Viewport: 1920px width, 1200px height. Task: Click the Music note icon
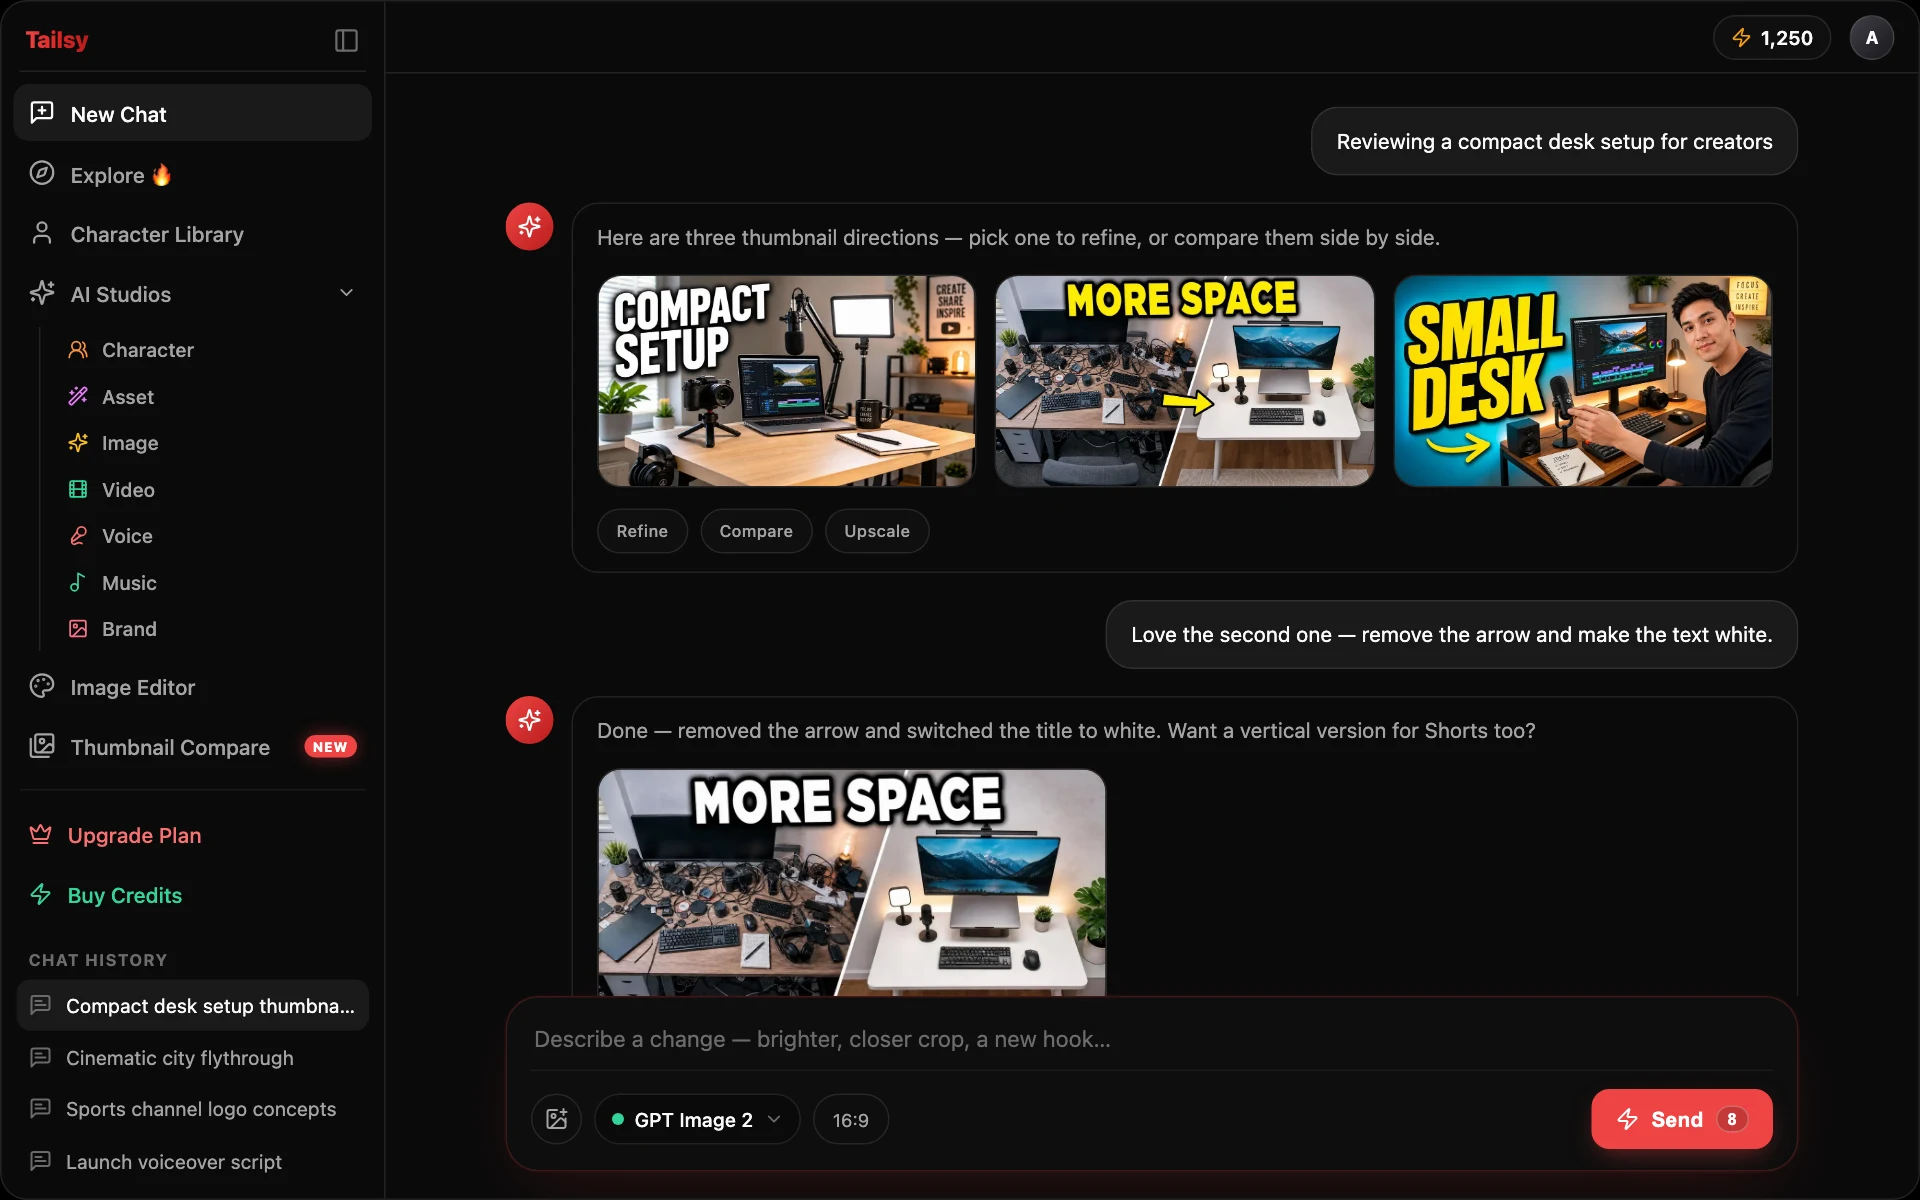[78, 582]
